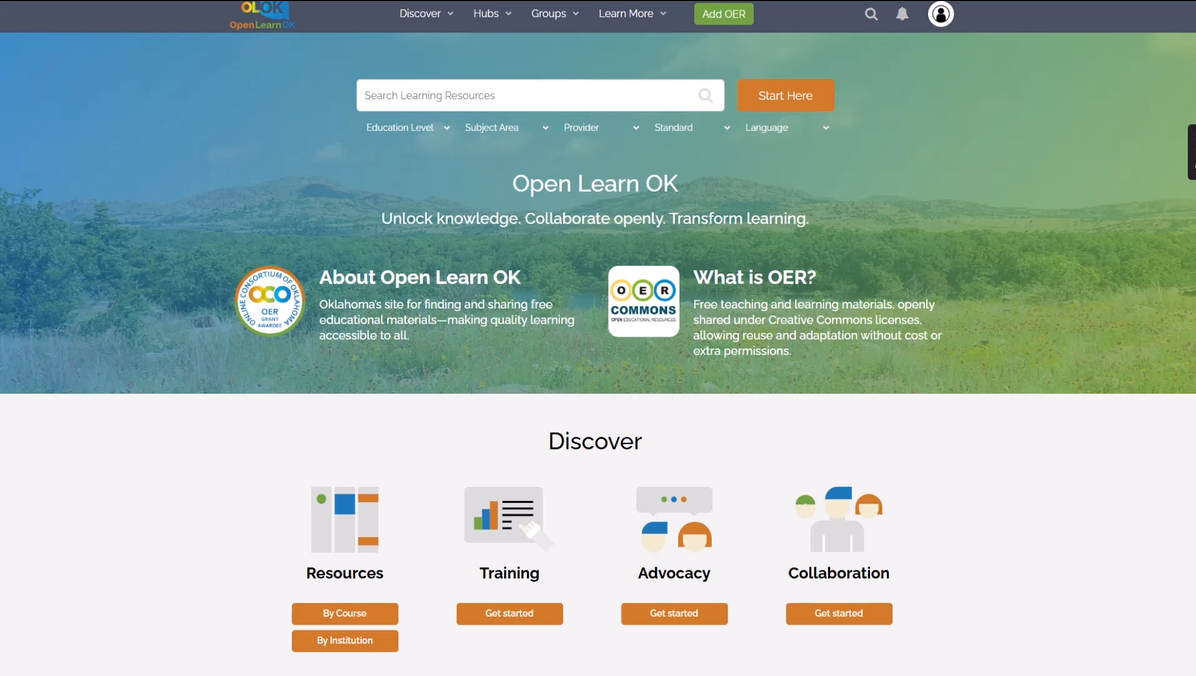Click the Discover section heading

(x=595, y=441)
